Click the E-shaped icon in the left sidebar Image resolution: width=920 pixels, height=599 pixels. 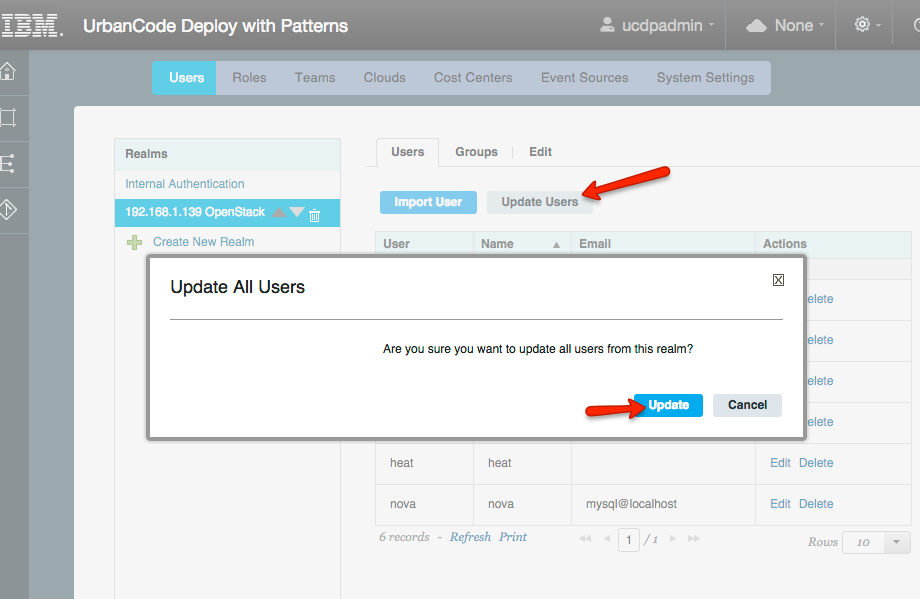(x=8, y=164)
